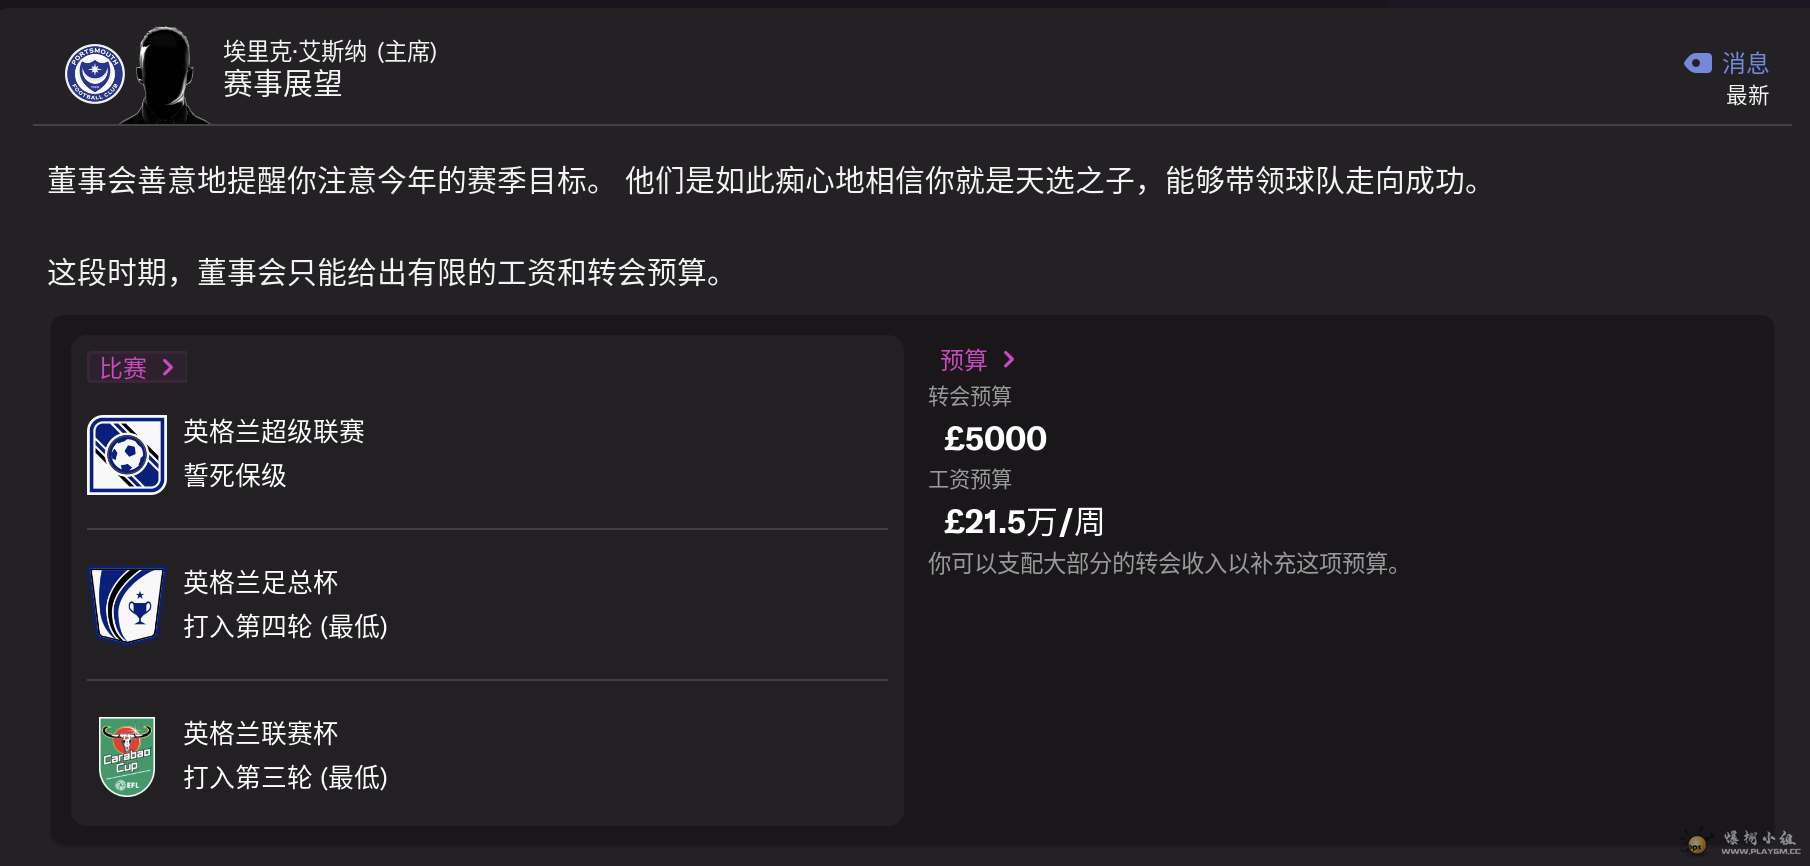Open the 预算 section link
This screenshot has width=1810, height=866.
[963, 360]
